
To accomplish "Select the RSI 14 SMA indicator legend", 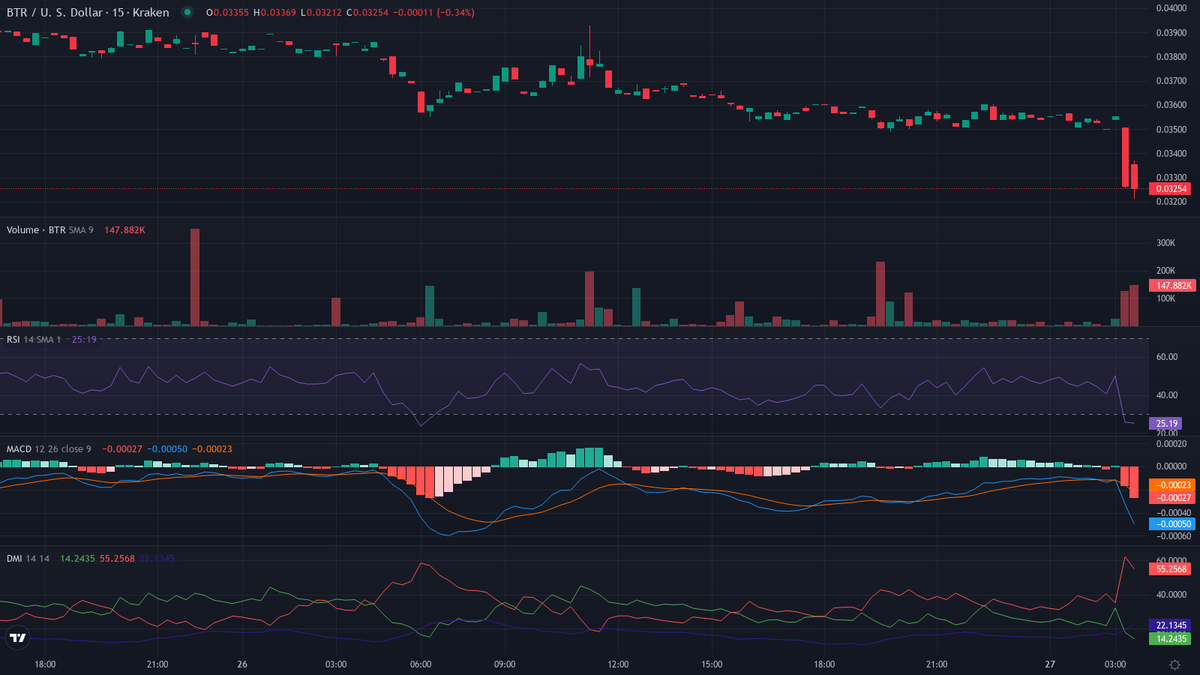I will click(34, 339).
